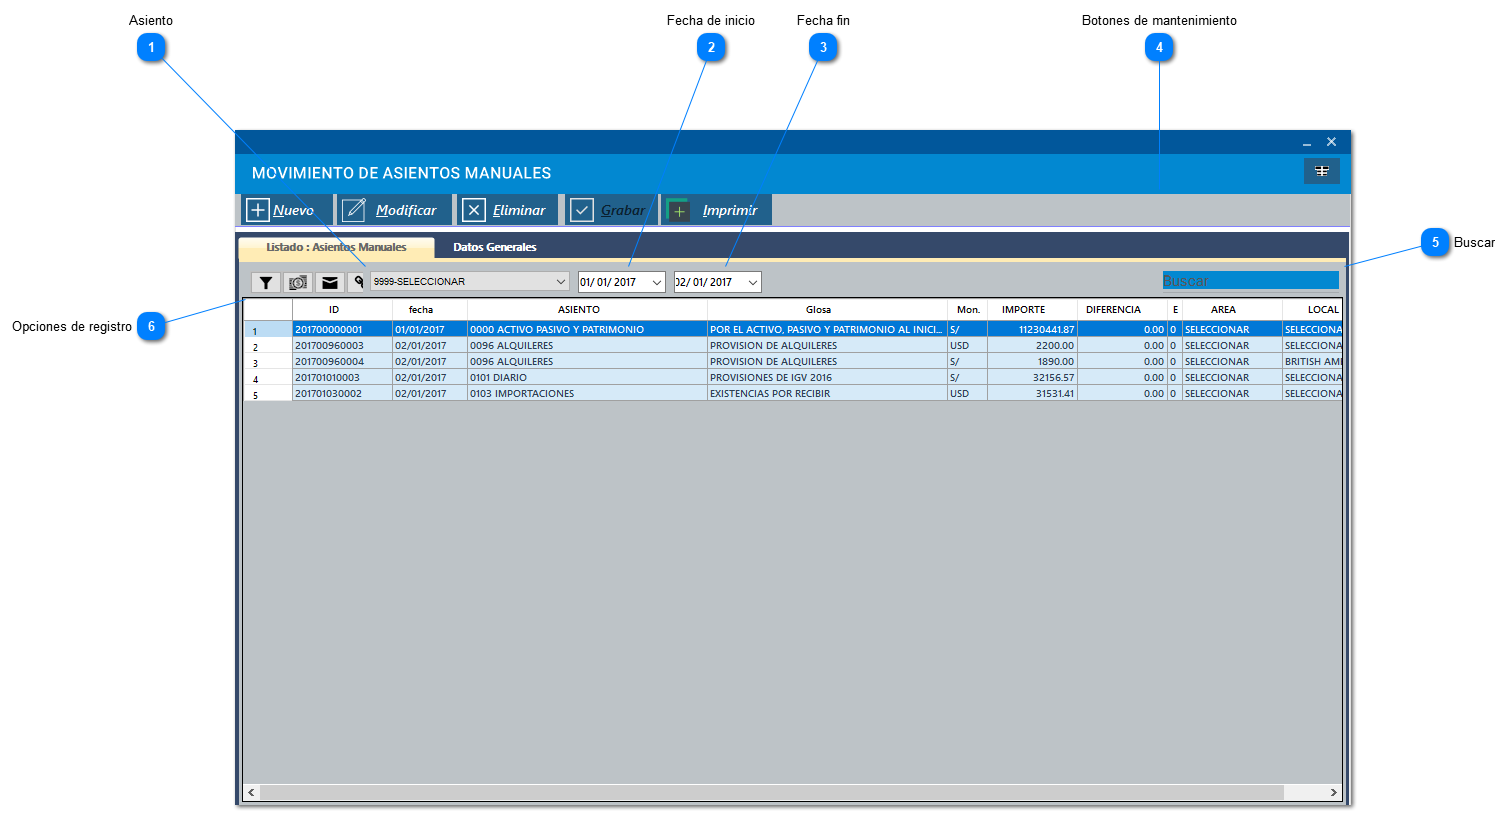Viewport: 1511px width, 814px height.
Task: Click the search magnifier icon button
Action: coord(358,283)
